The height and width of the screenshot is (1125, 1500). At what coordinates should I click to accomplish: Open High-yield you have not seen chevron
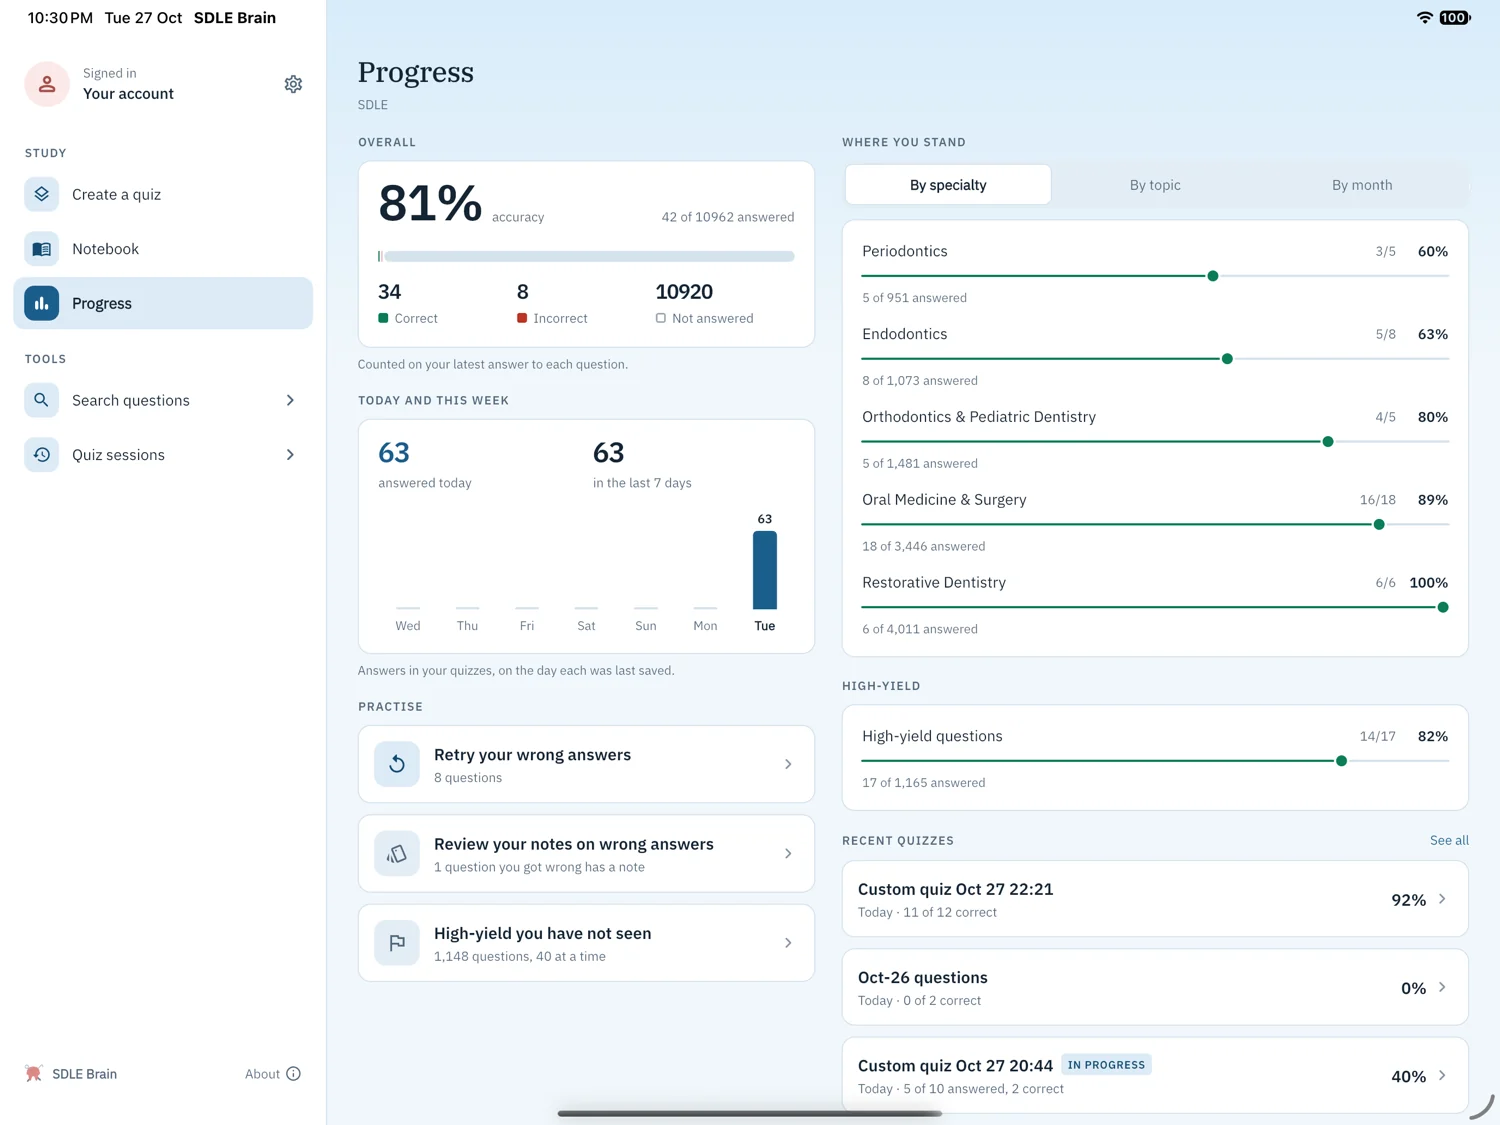788,943
